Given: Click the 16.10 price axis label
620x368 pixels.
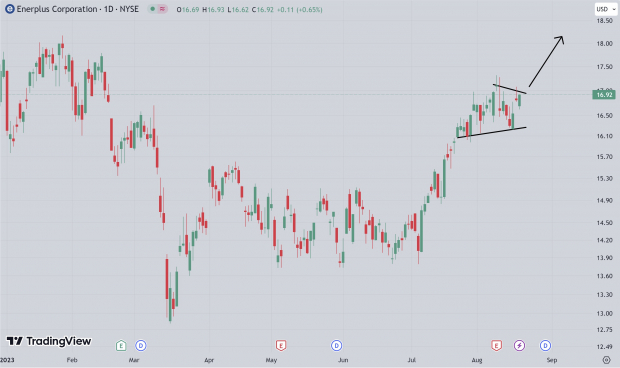Looking at the screenshot, I should 604,136.
